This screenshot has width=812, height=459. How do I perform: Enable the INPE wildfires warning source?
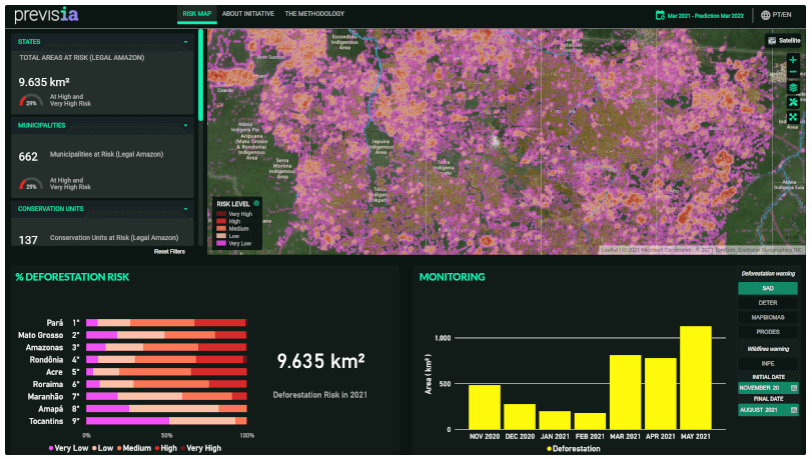(766, 363)
